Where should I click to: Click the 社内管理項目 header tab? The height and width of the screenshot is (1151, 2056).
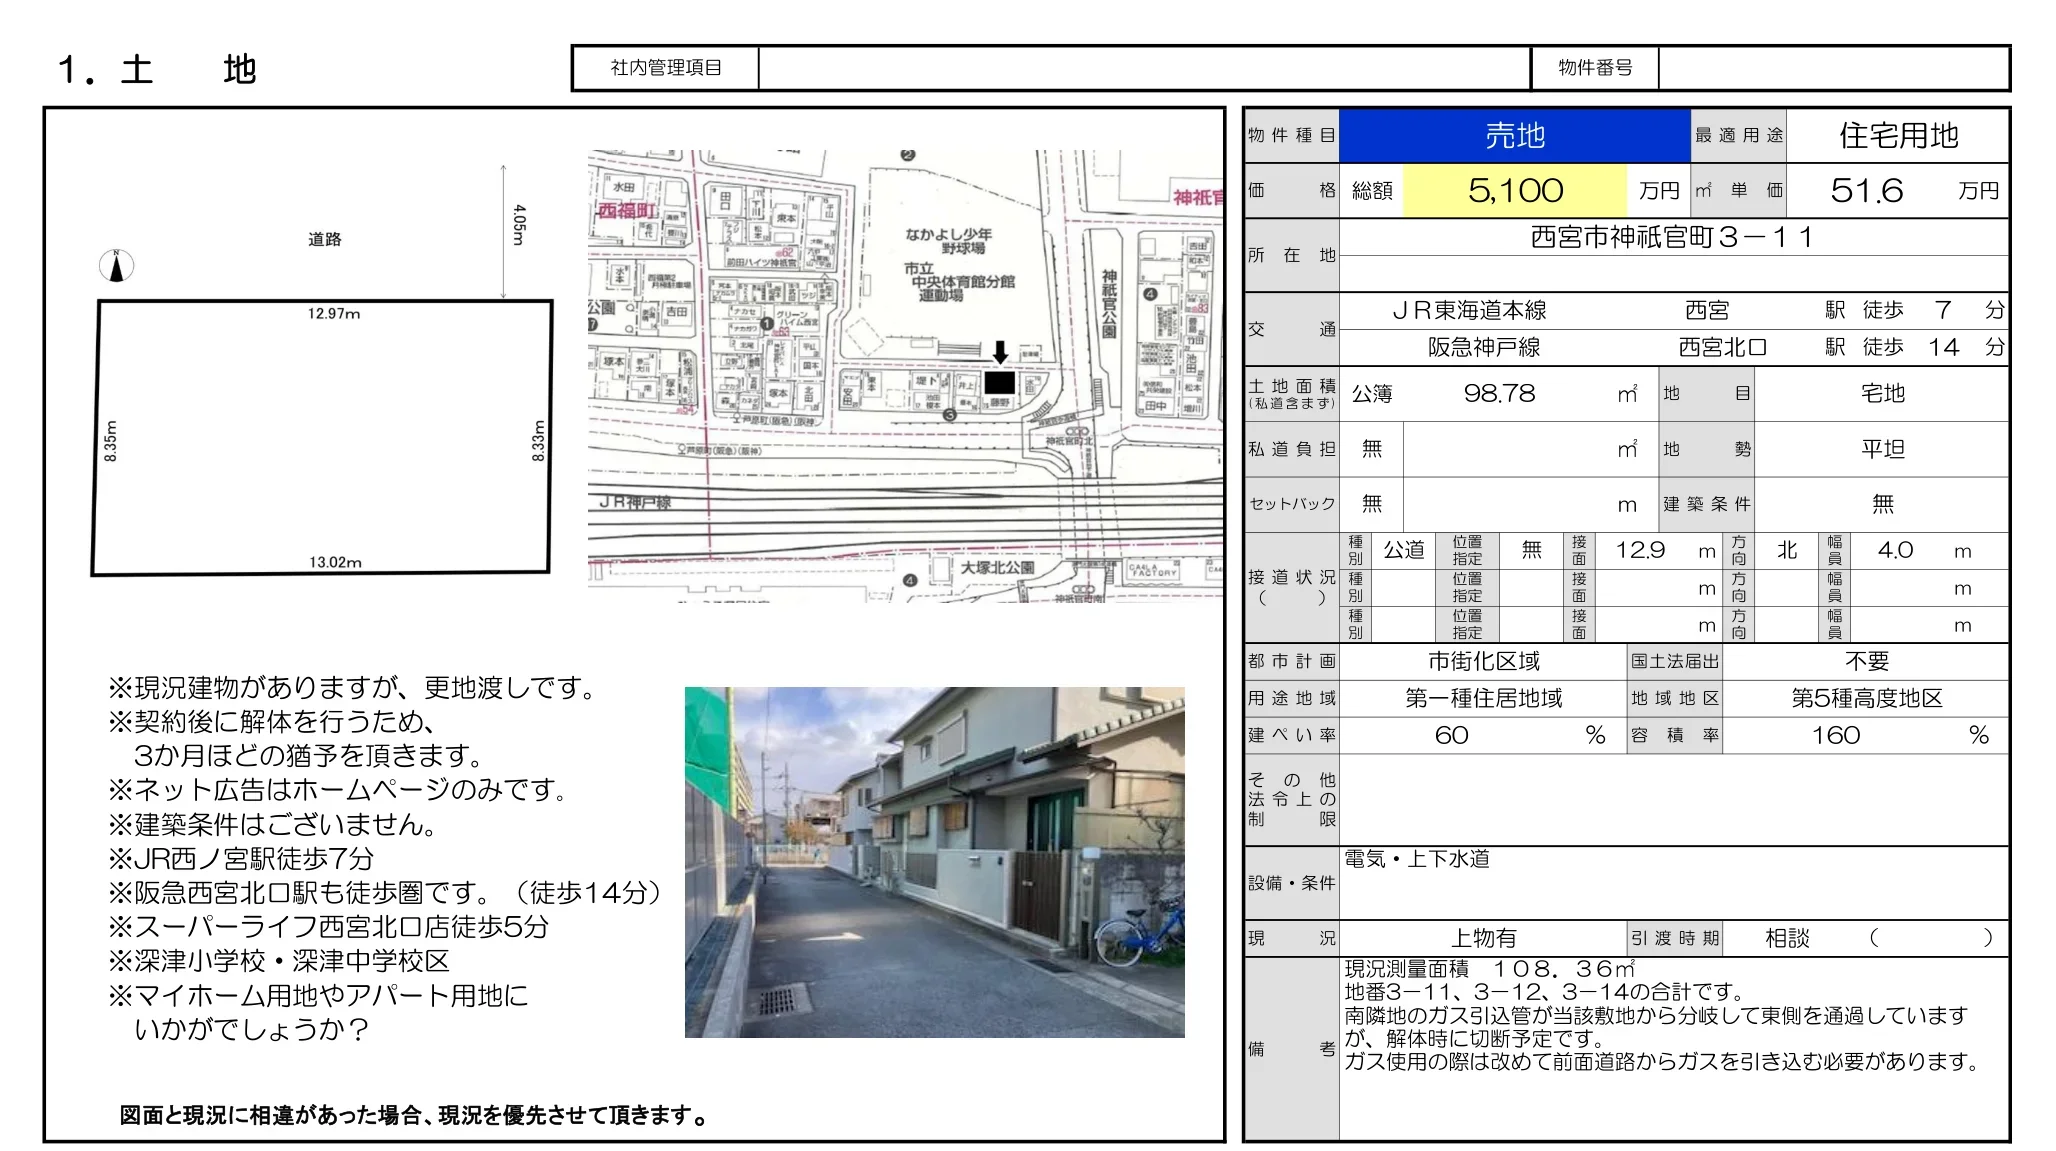[666, 69]
